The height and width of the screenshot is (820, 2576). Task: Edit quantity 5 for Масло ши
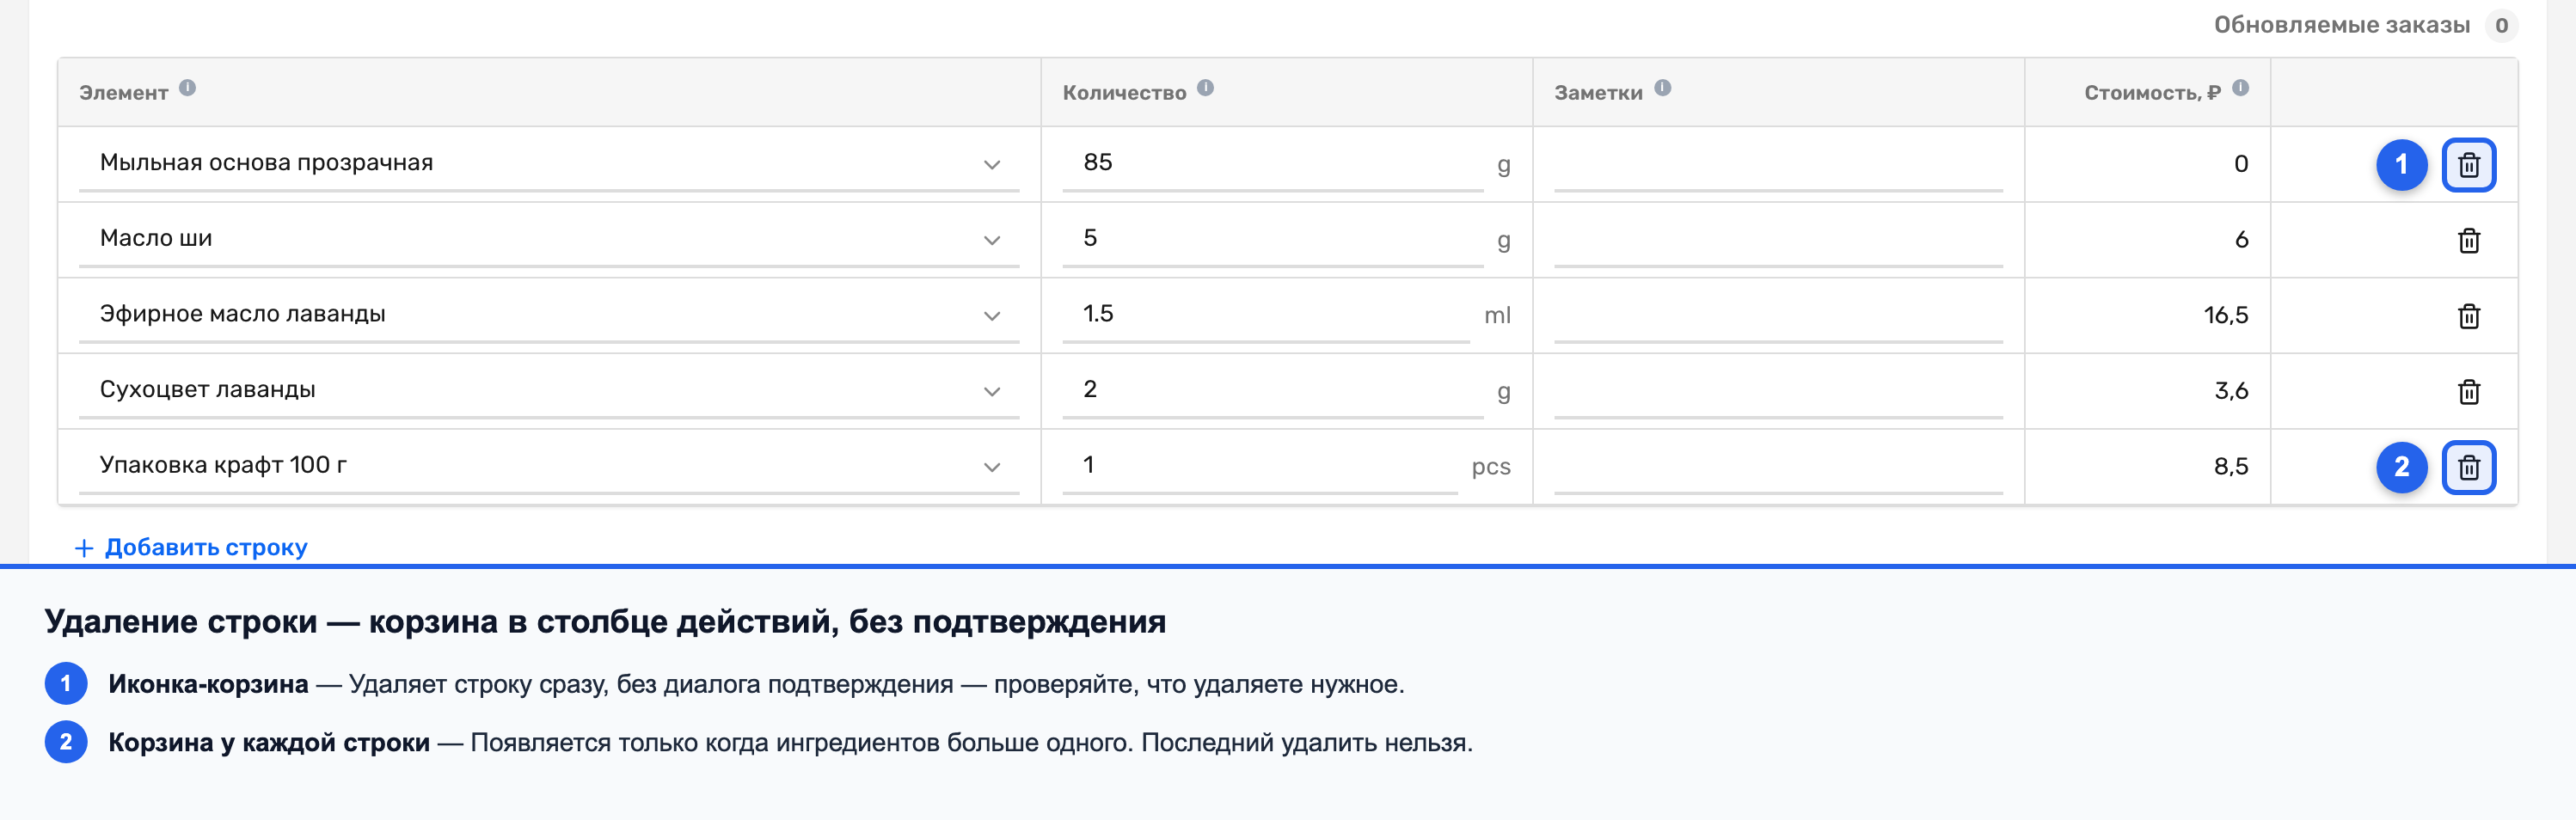pos(1272,239)
